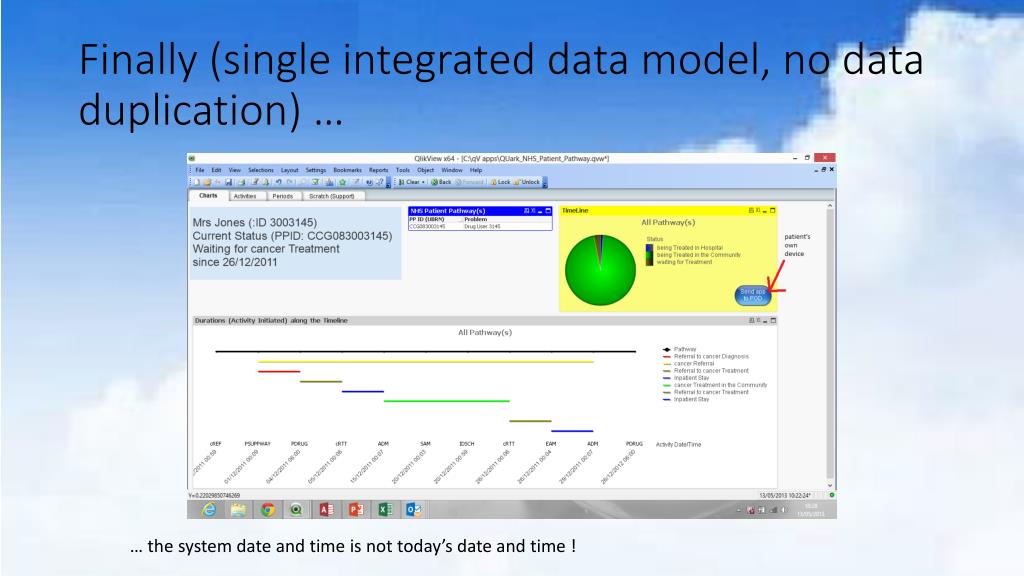1024x576 pixels.
Task: Open the Window menu
Action: click(452, 170)
